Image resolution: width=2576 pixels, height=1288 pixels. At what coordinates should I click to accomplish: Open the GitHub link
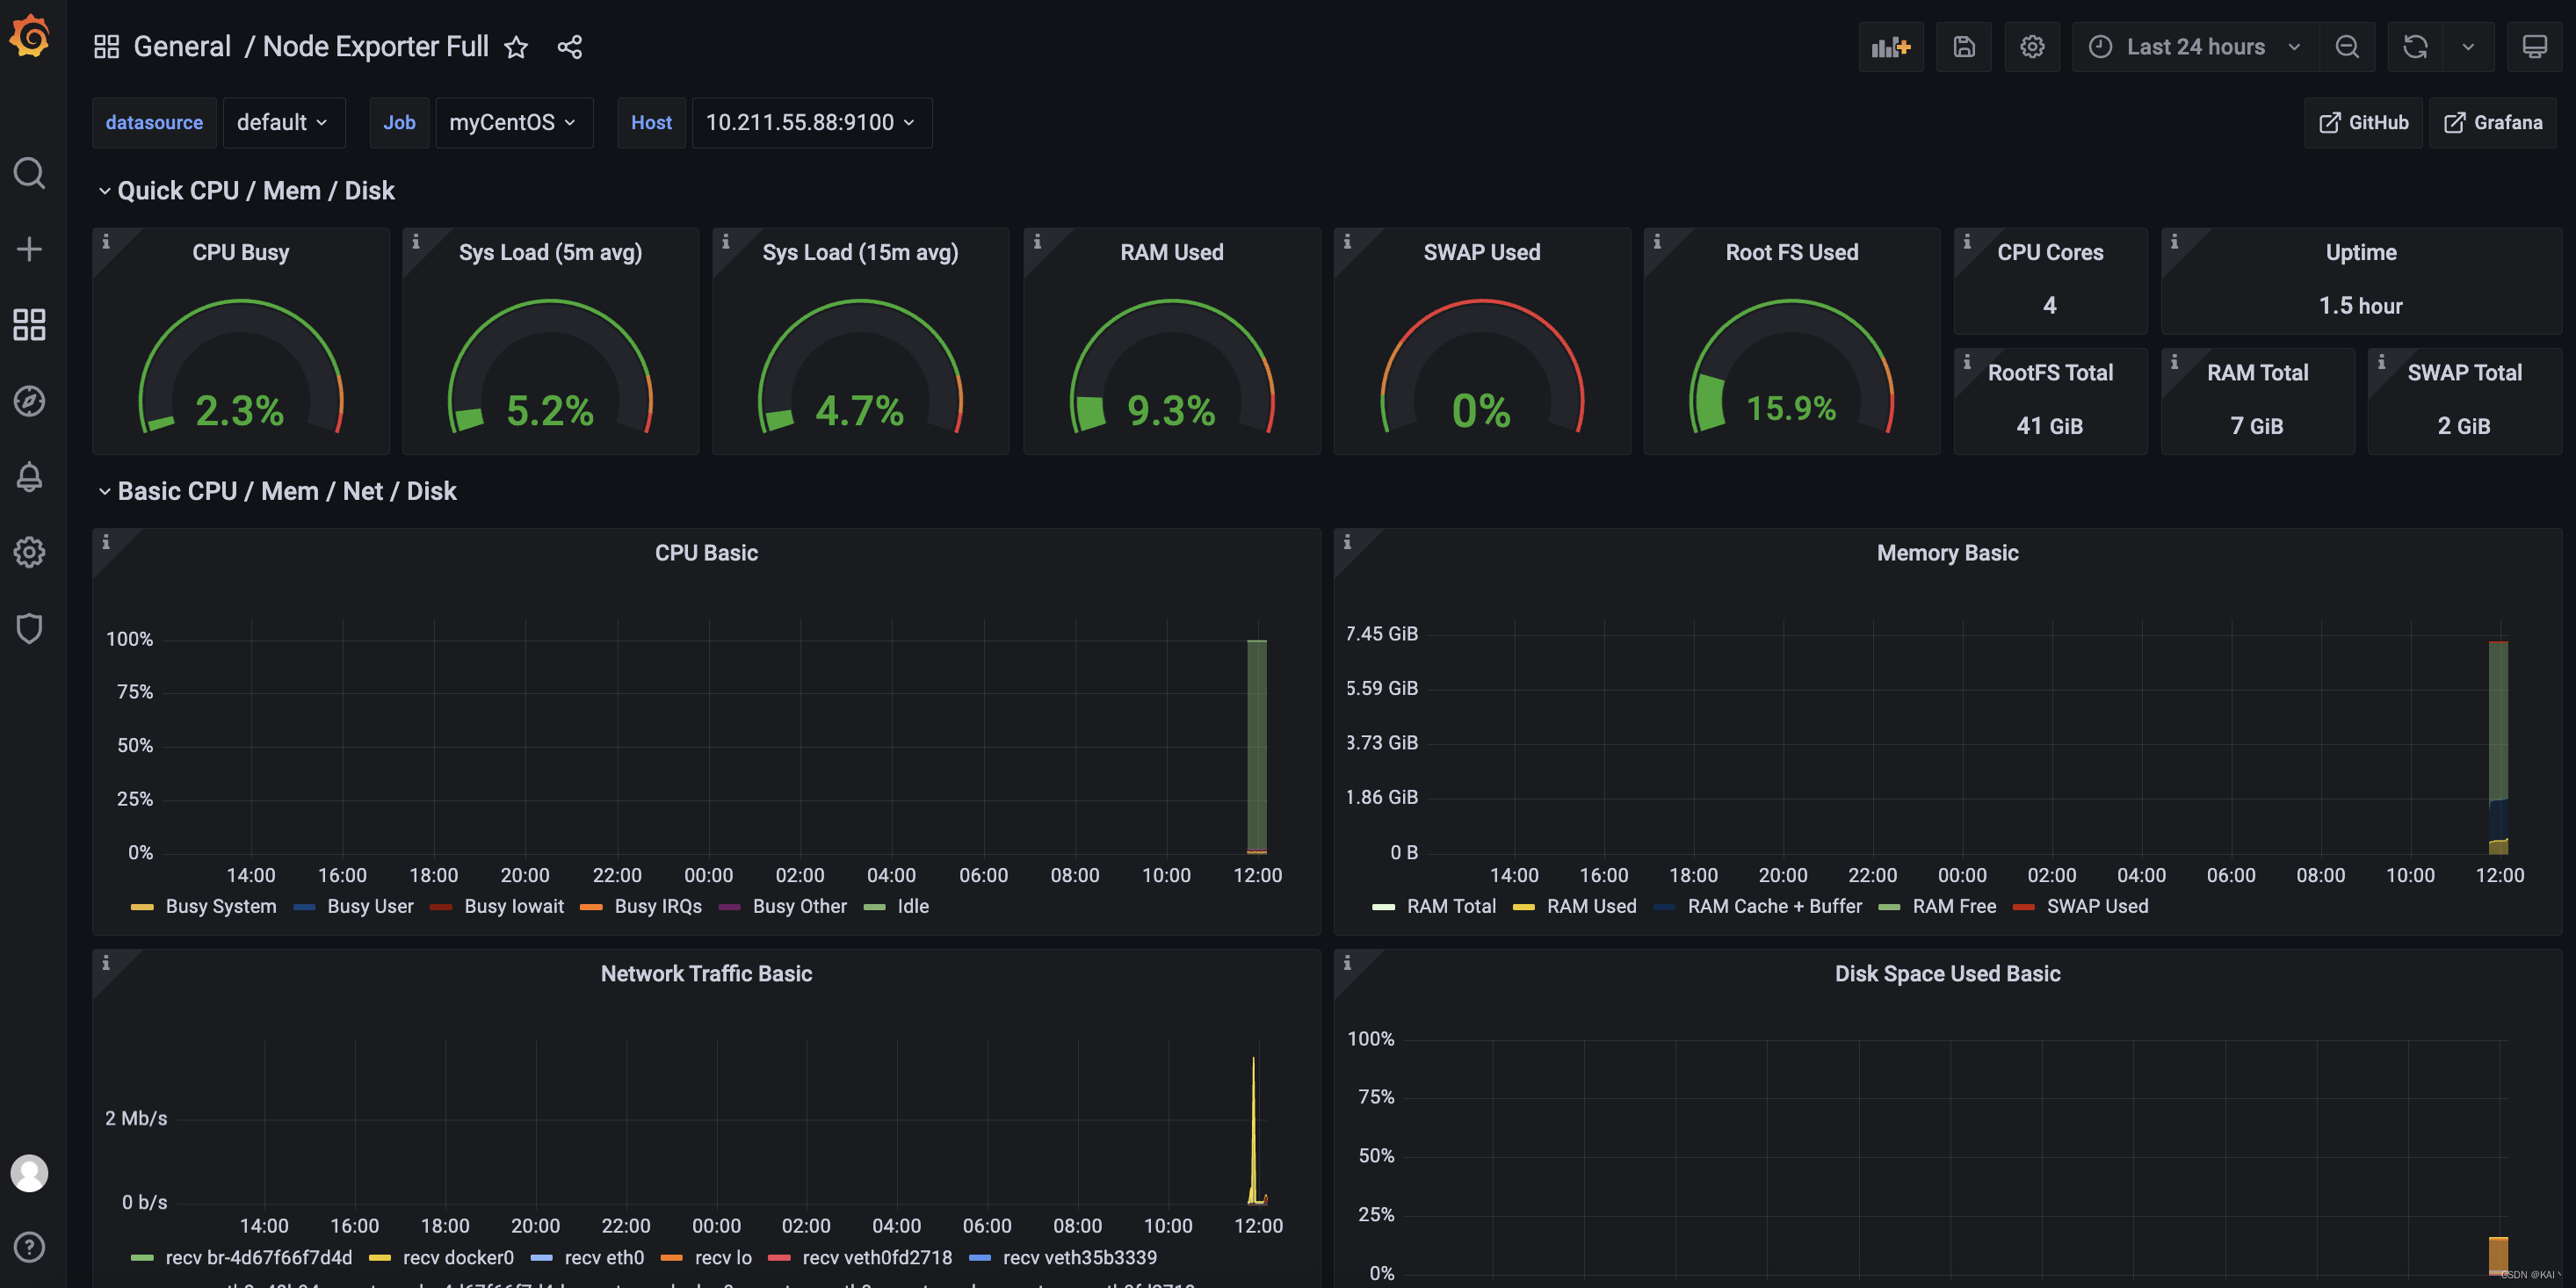point(2363,123)
